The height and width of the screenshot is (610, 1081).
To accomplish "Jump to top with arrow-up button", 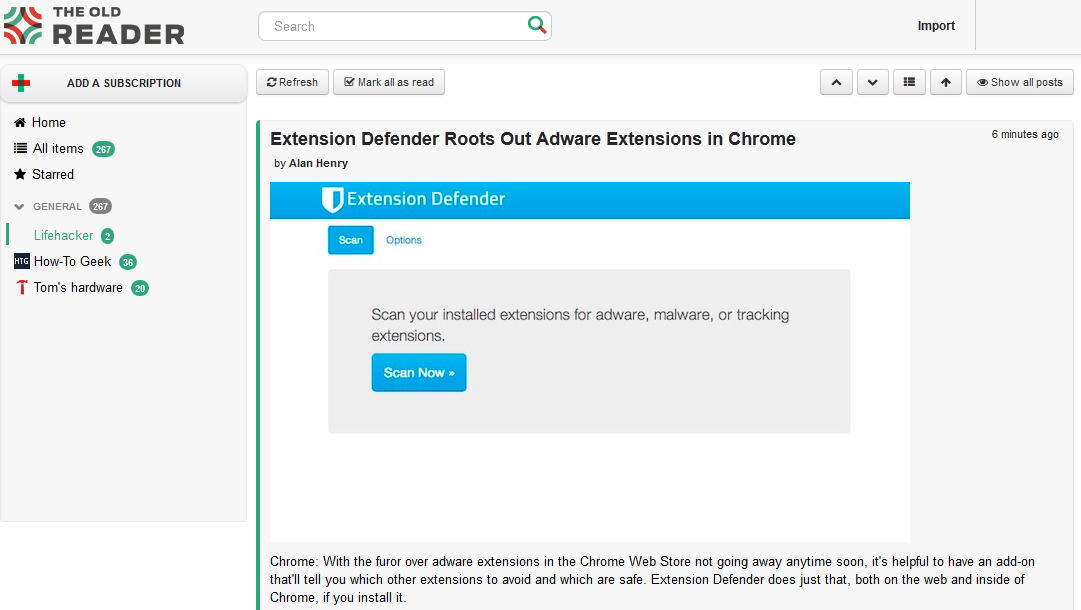I will [x=946, y=82].
